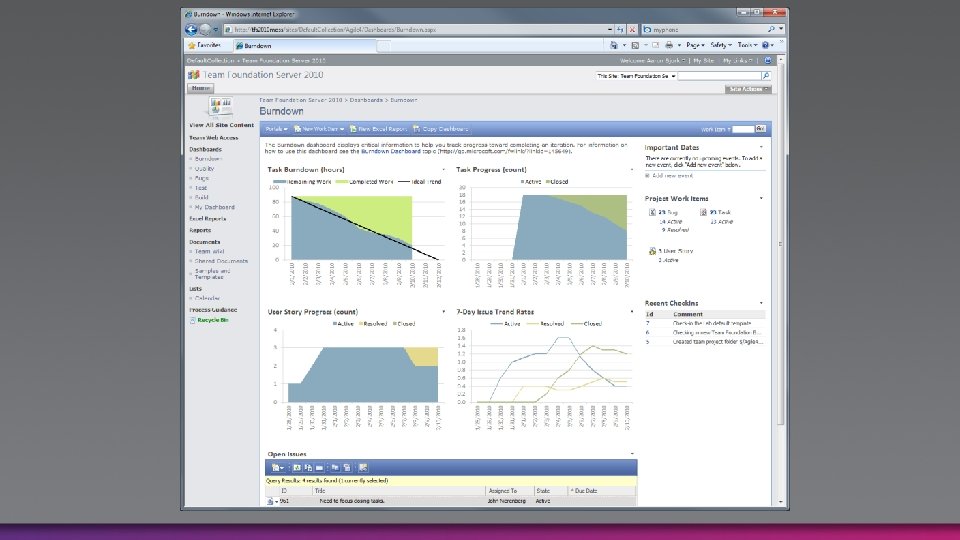The height and width of the screenshot is (540, 960).
Task: Click the Burndown Dashboard help topic link
Action: point(391,151)
